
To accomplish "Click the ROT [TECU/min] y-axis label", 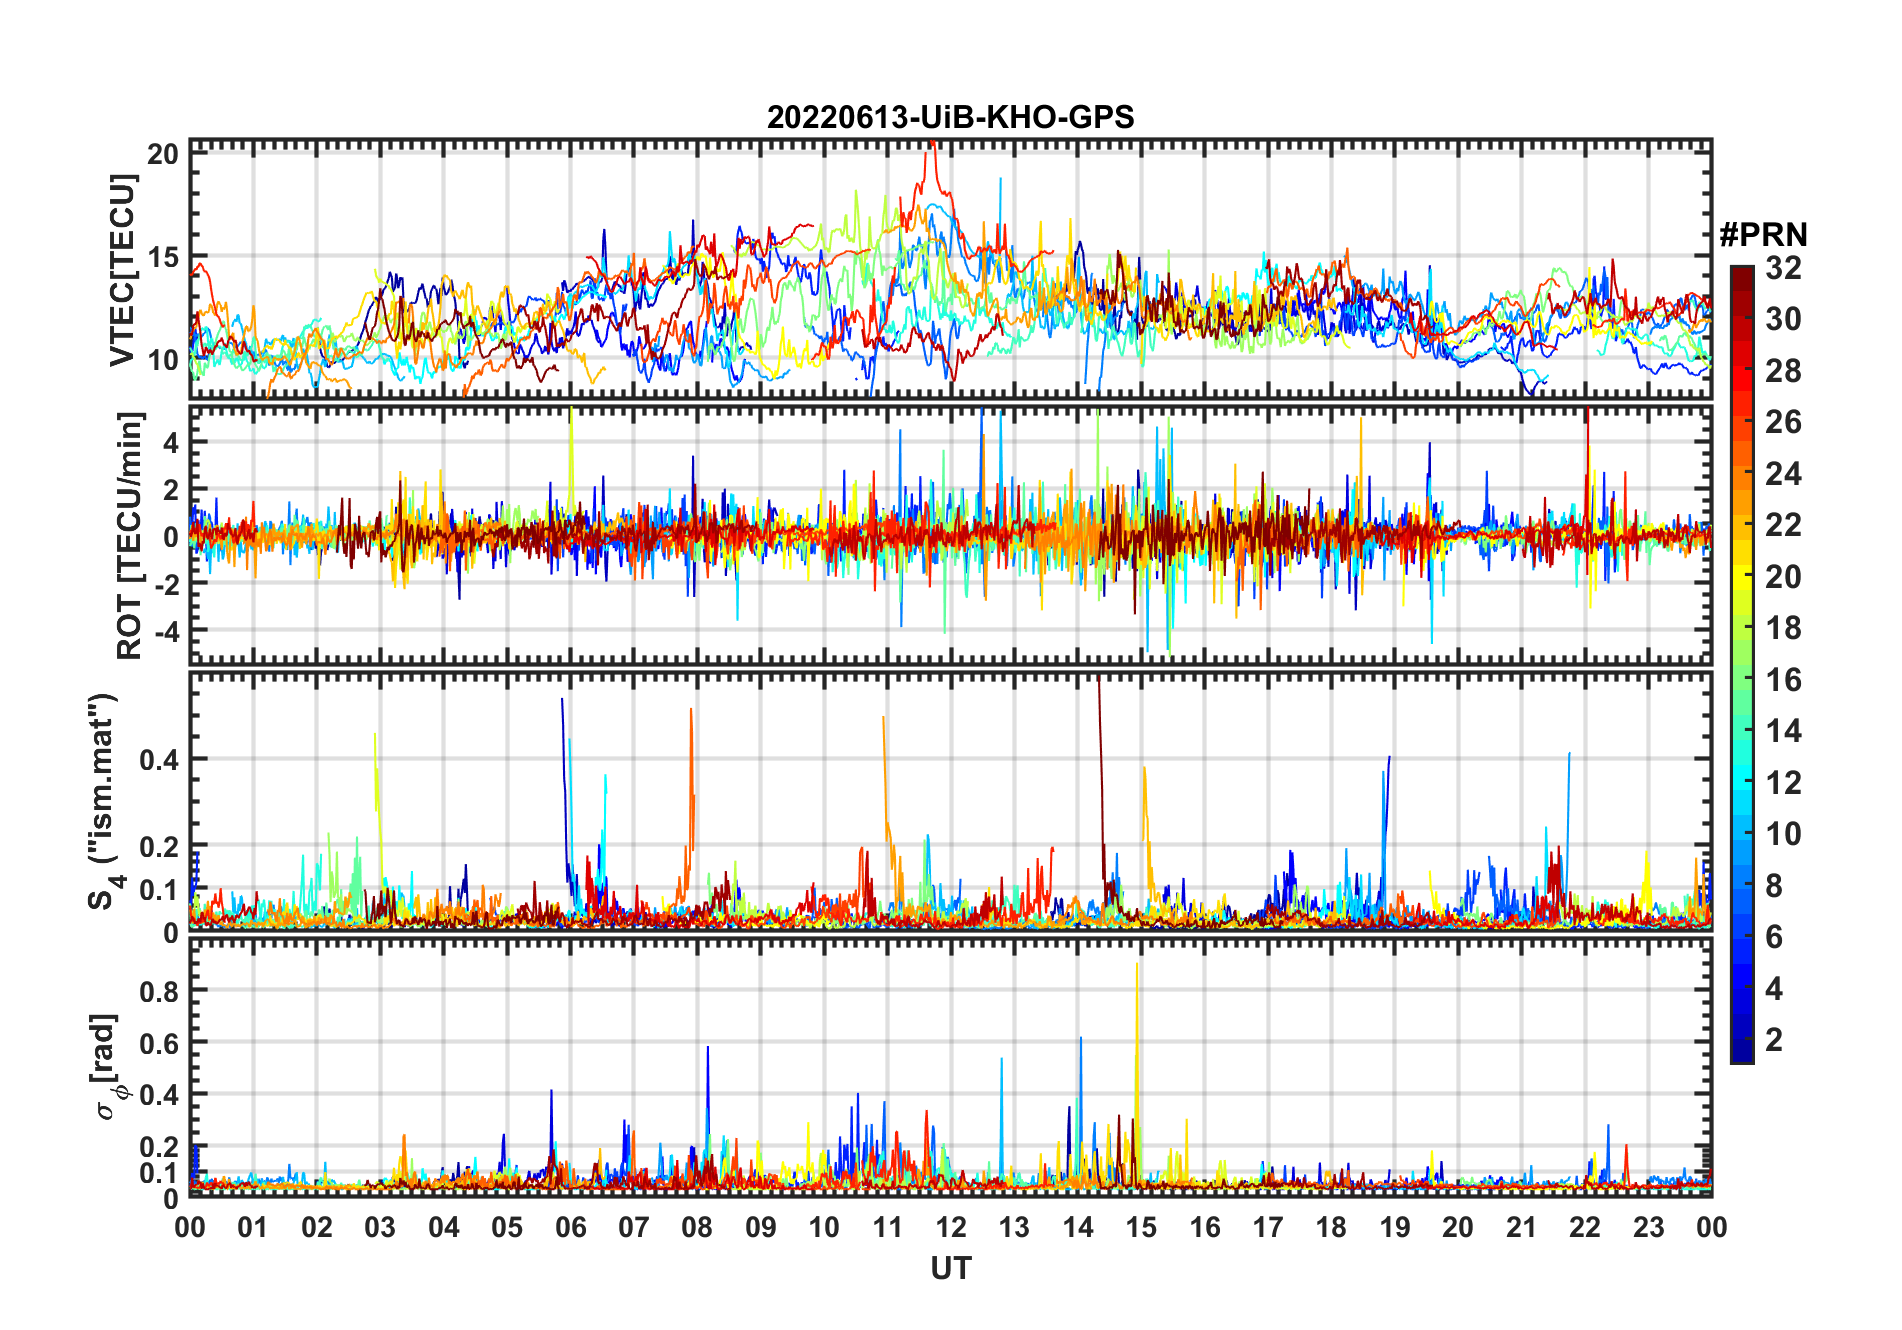I will coord(130,534).
